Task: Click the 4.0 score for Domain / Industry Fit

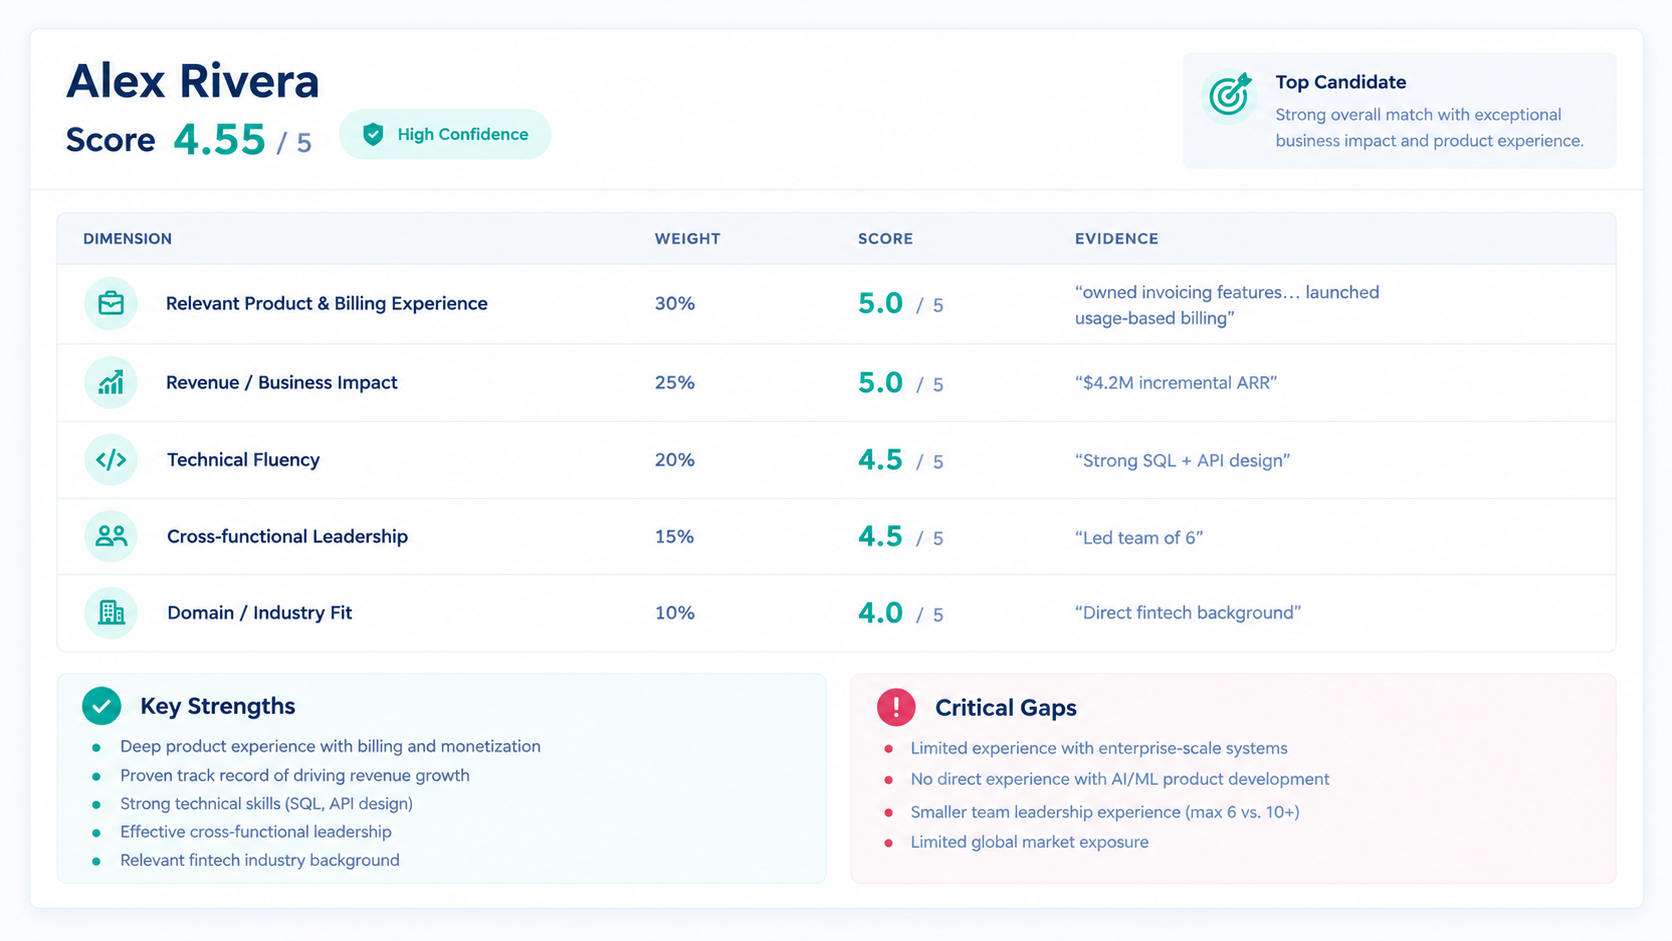Action: click(x=880, y=613)
